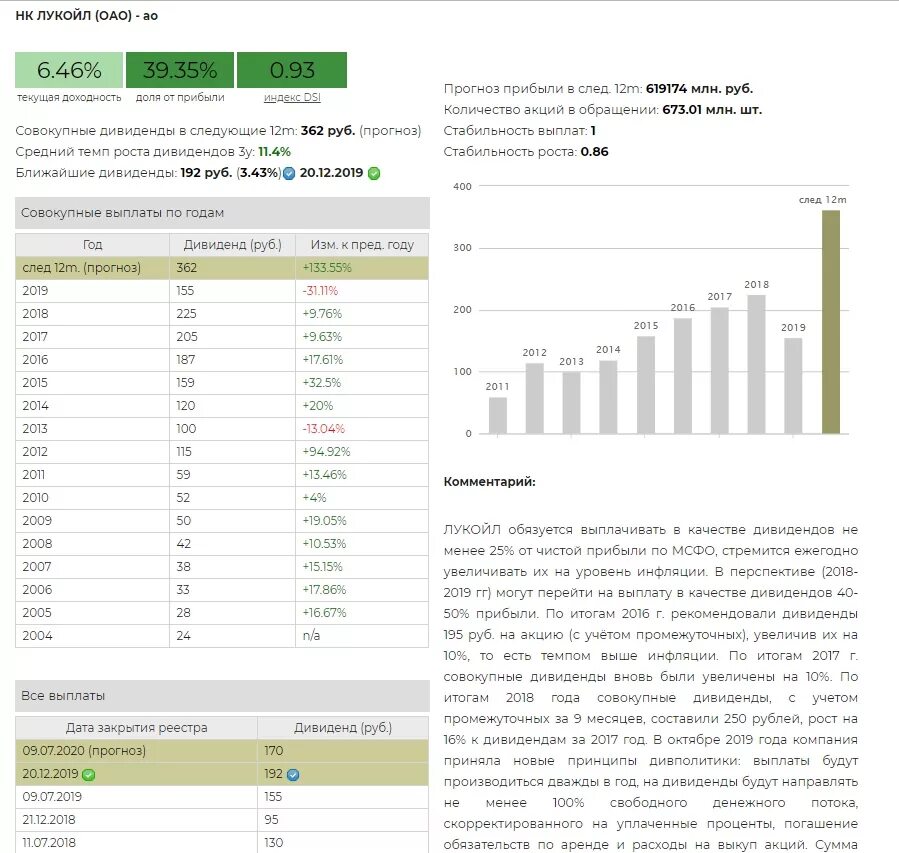The image size is (899, 853).
Task: Click the 6.46% current yield box
Action: [x=69, y=70]
